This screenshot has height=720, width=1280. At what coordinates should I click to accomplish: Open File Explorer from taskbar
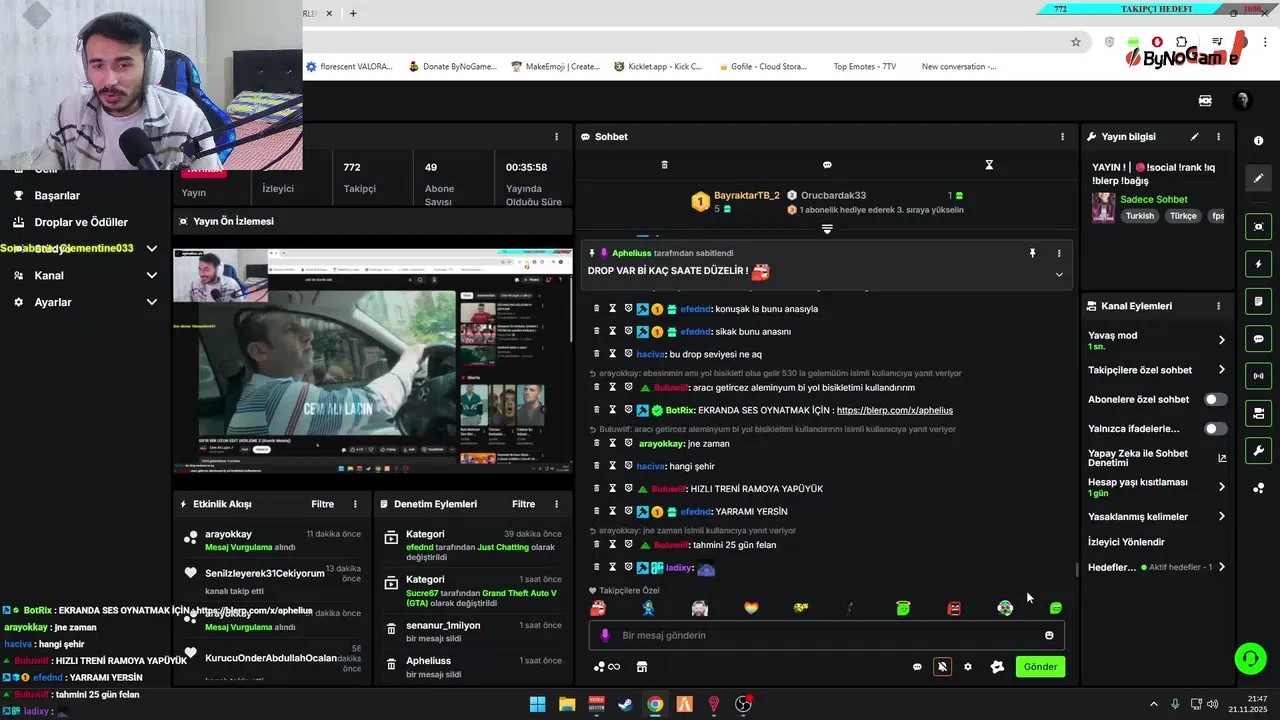[567, 704]
